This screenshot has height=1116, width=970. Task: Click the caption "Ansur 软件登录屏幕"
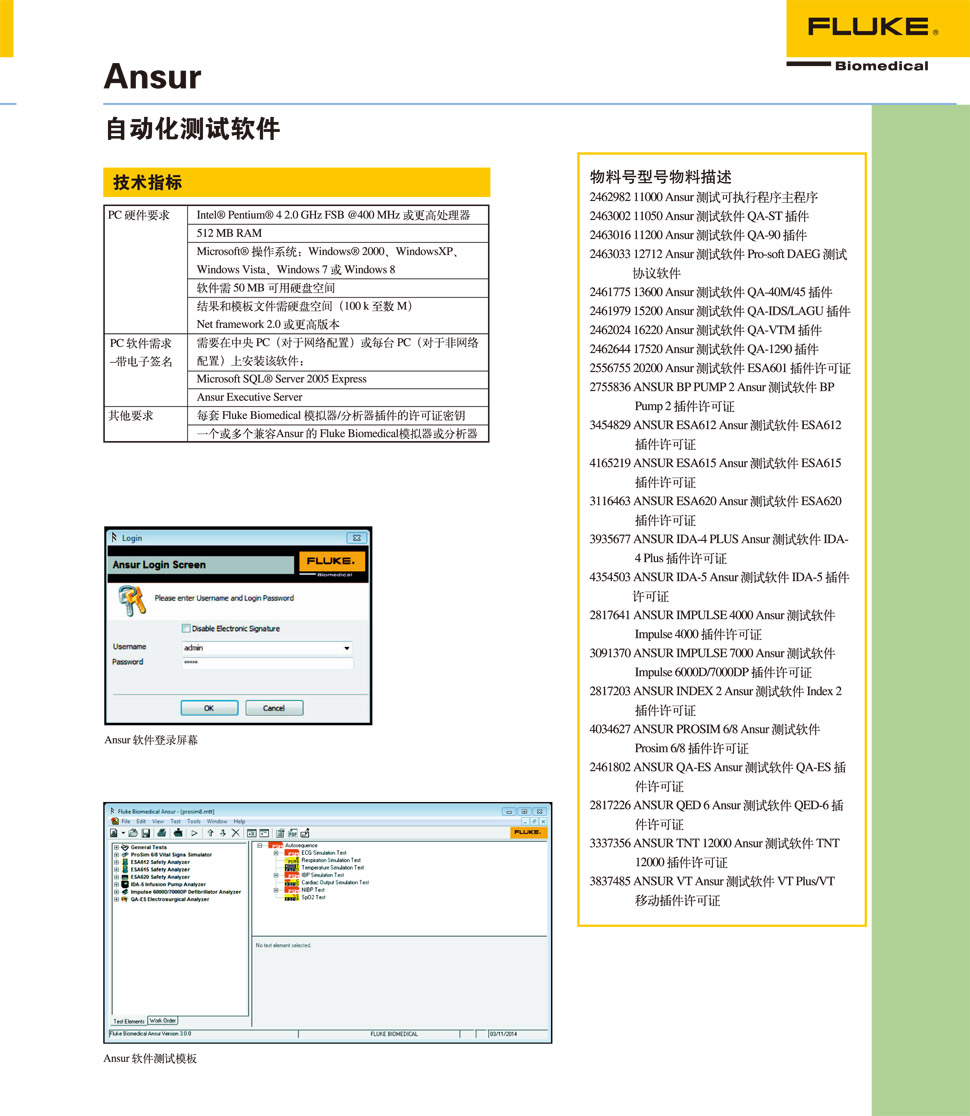pos(151,740)
